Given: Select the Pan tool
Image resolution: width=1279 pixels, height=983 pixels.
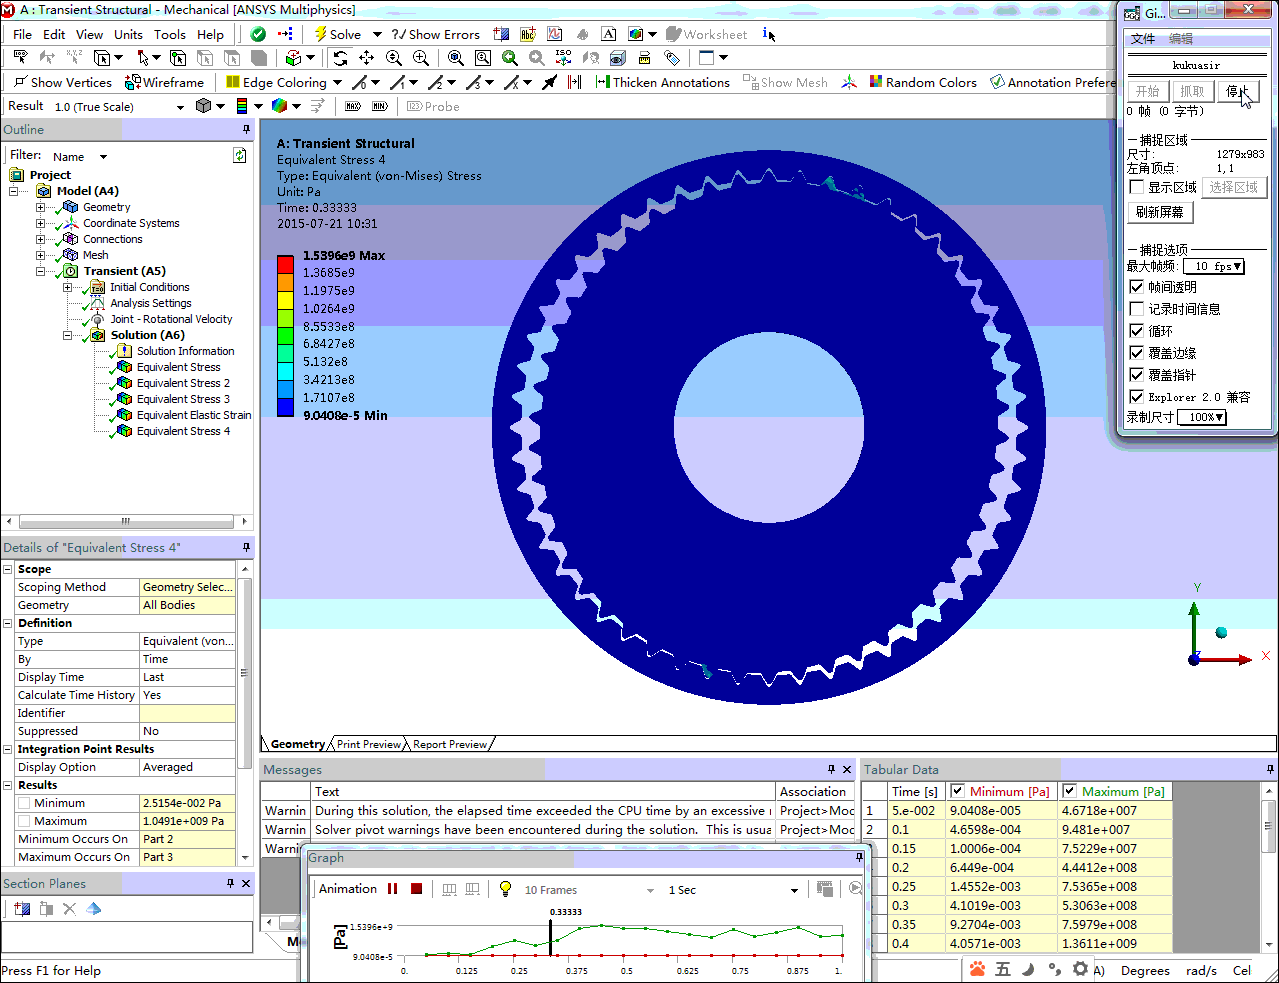Looking at the screenshot, I should point(367,58).
